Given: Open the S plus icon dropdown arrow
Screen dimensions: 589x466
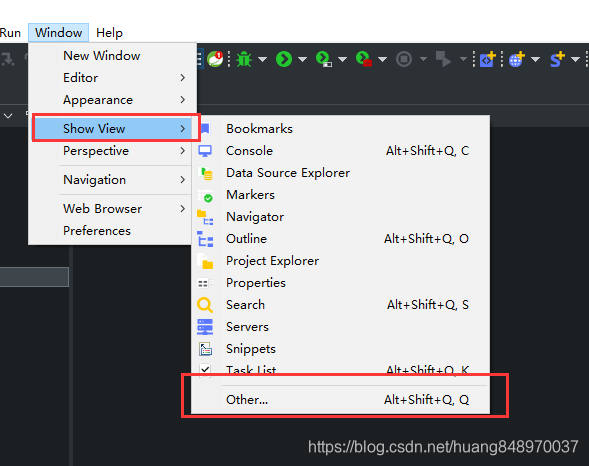Looking at the screenshot, I should (575, 59).
